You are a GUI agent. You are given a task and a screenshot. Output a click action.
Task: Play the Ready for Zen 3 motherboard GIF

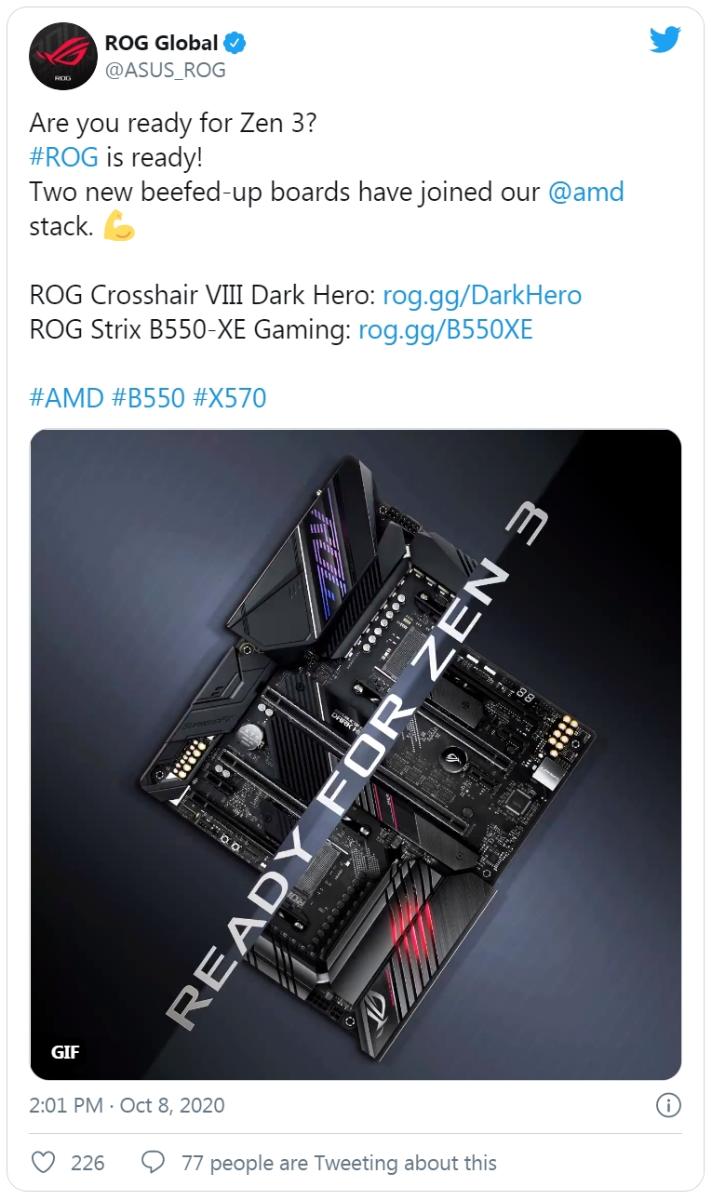pos(356,755)
